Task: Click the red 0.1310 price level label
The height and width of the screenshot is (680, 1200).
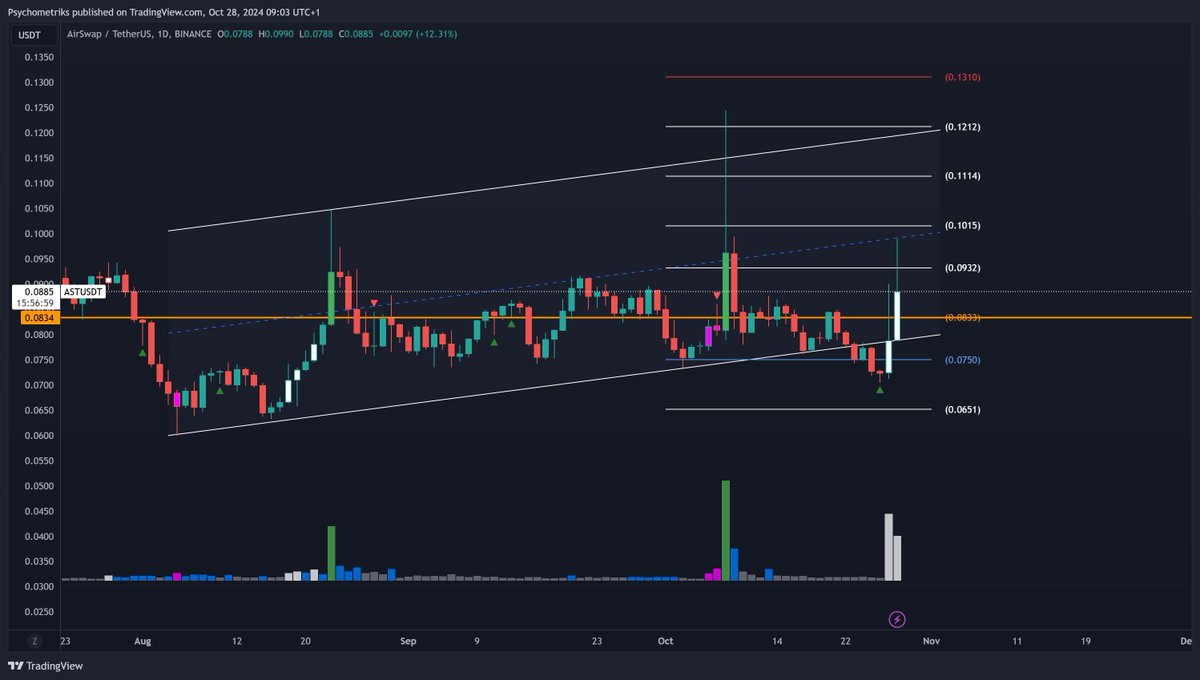Action: pyautogui.click(x=962, y=76)
